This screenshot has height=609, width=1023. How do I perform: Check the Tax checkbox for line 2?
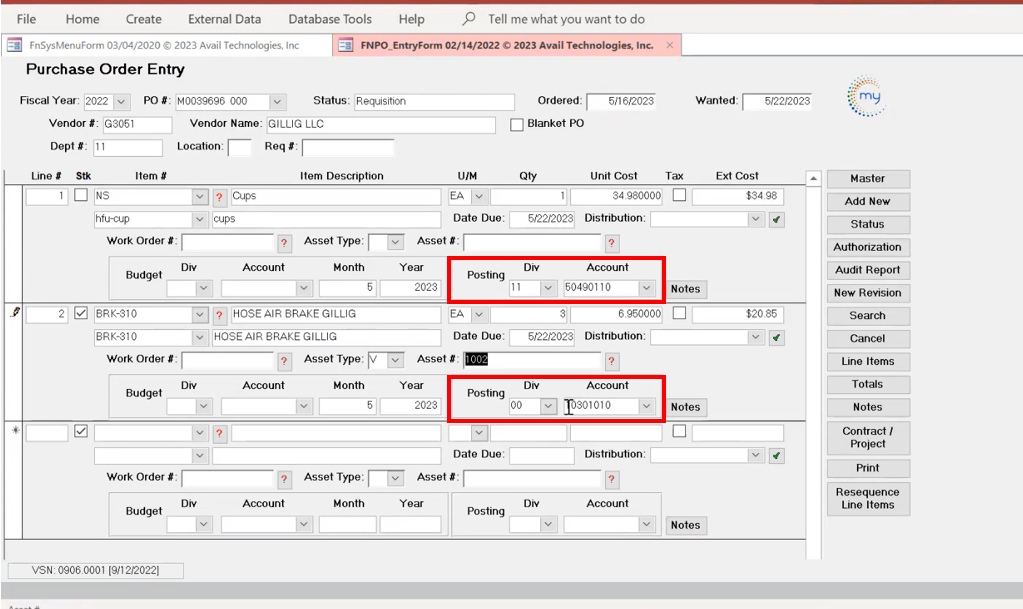click(x=679, y=314)
